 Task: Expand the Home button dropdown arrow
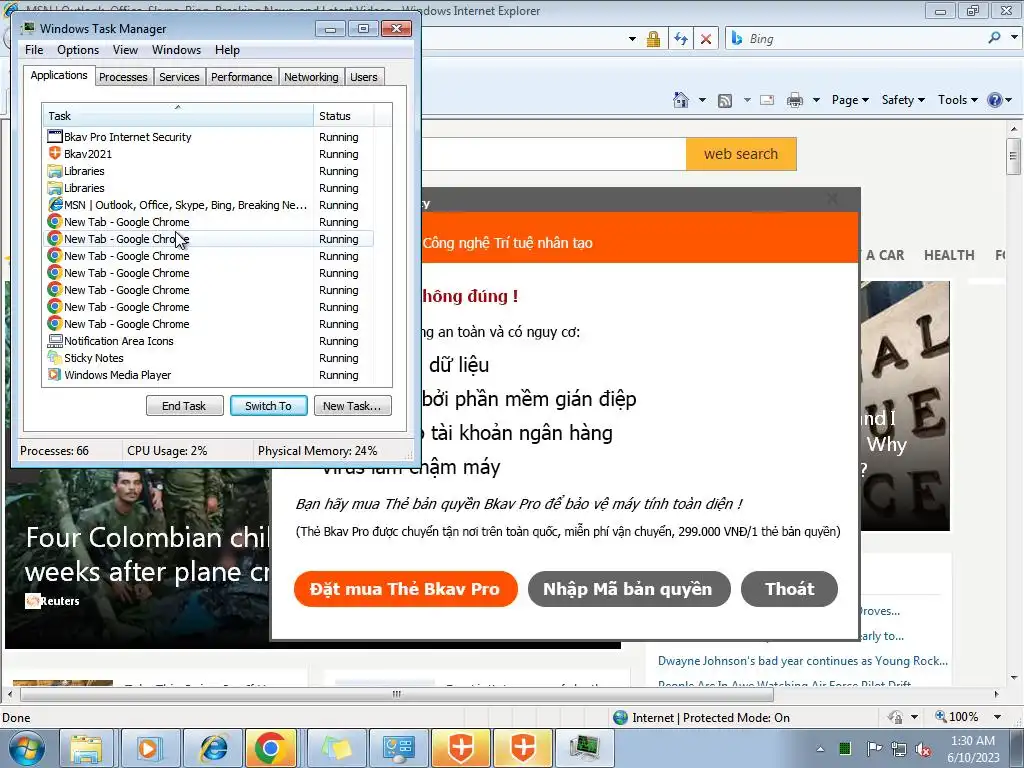click(702, 100)
